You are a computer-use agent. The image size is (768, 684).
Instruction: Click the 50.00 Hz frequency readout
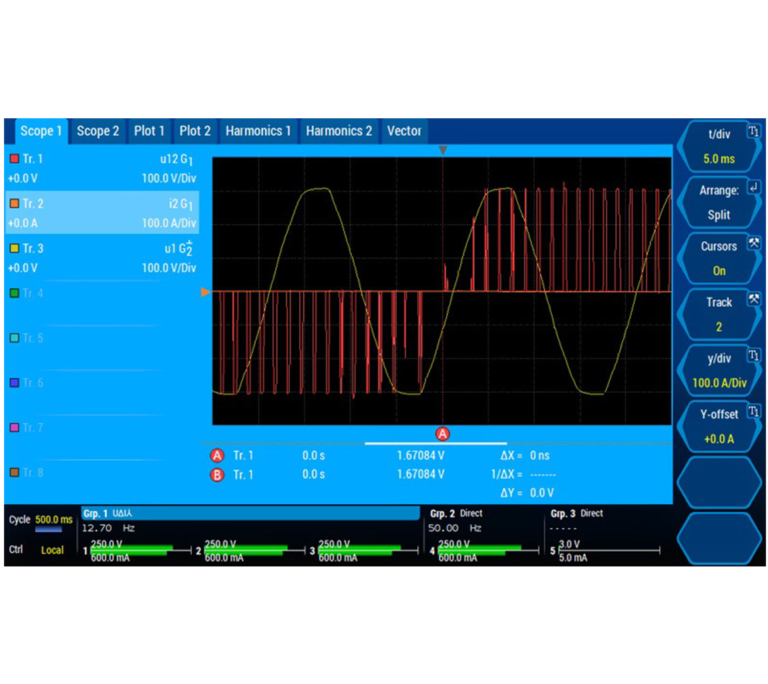coord(455,528)
